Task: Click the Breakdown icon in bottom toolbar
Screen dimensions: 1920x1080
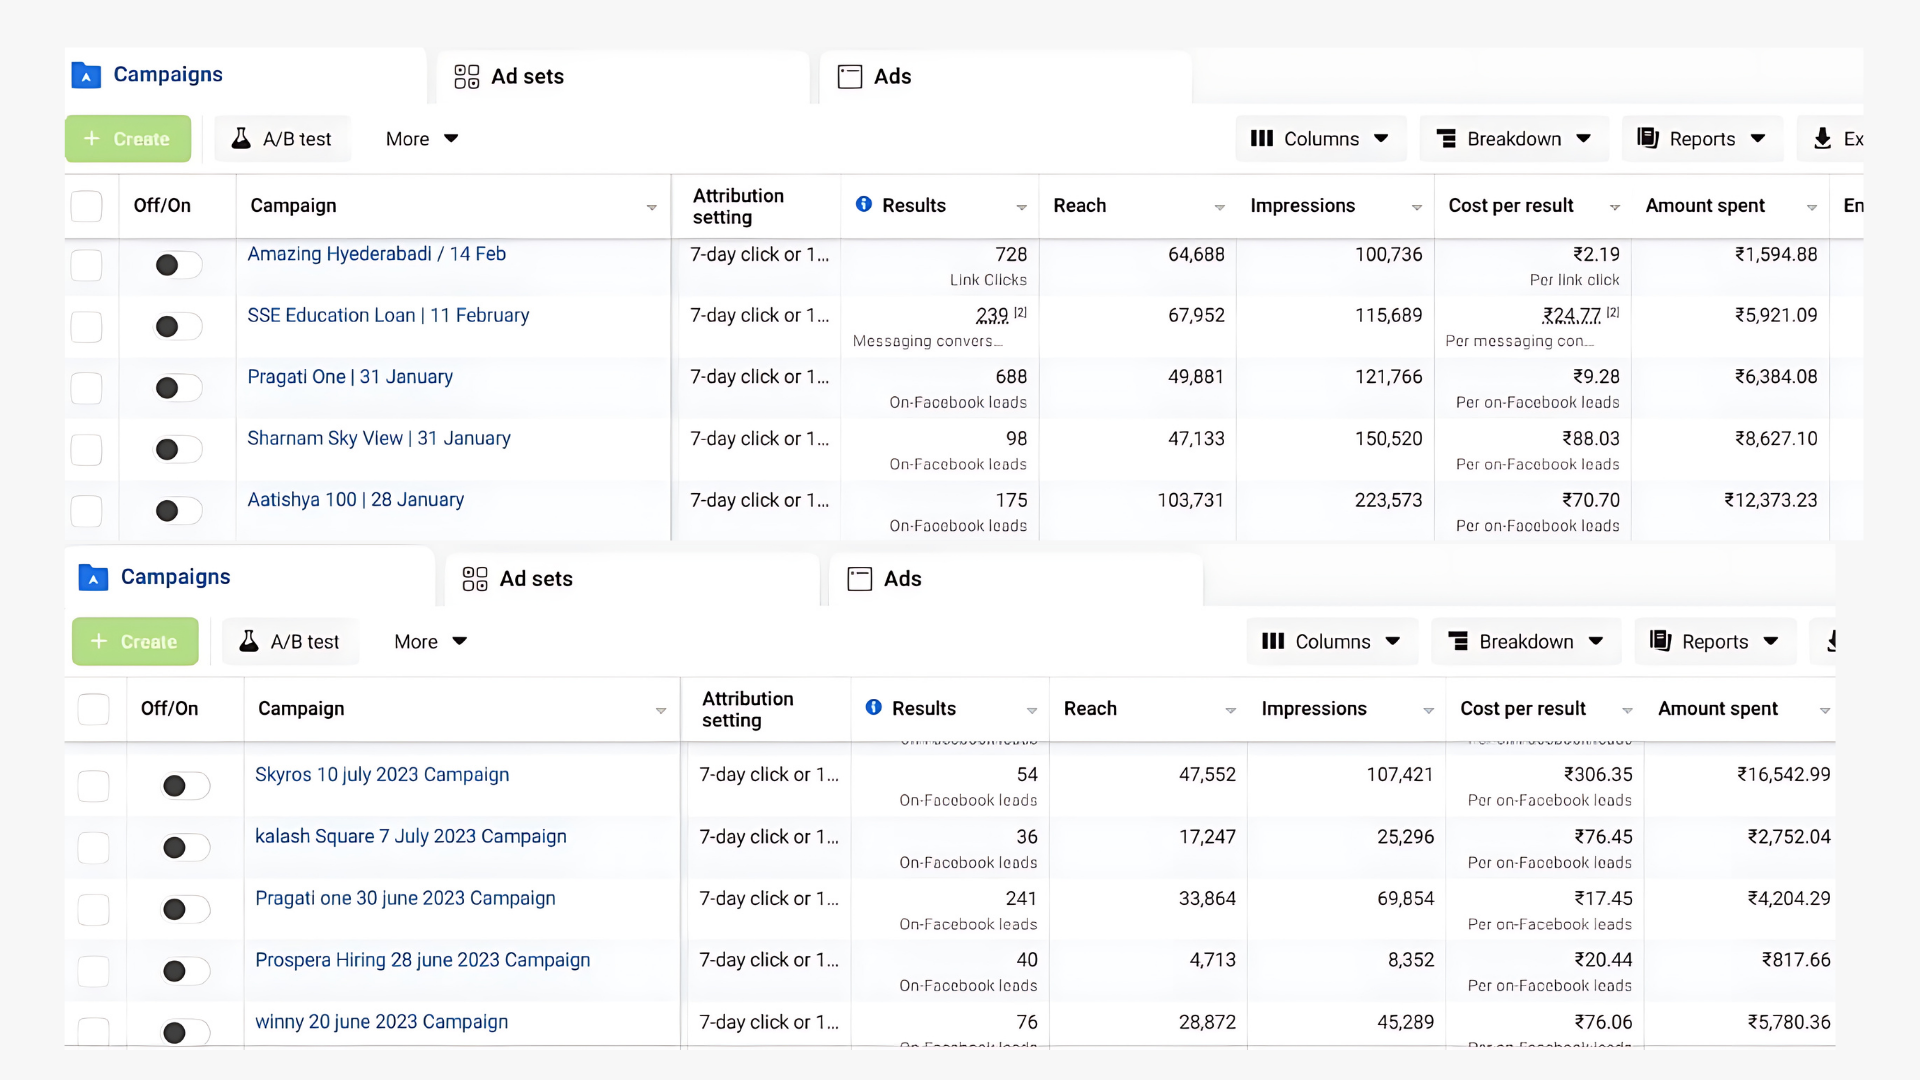Action: click(x=1459, y=641)
